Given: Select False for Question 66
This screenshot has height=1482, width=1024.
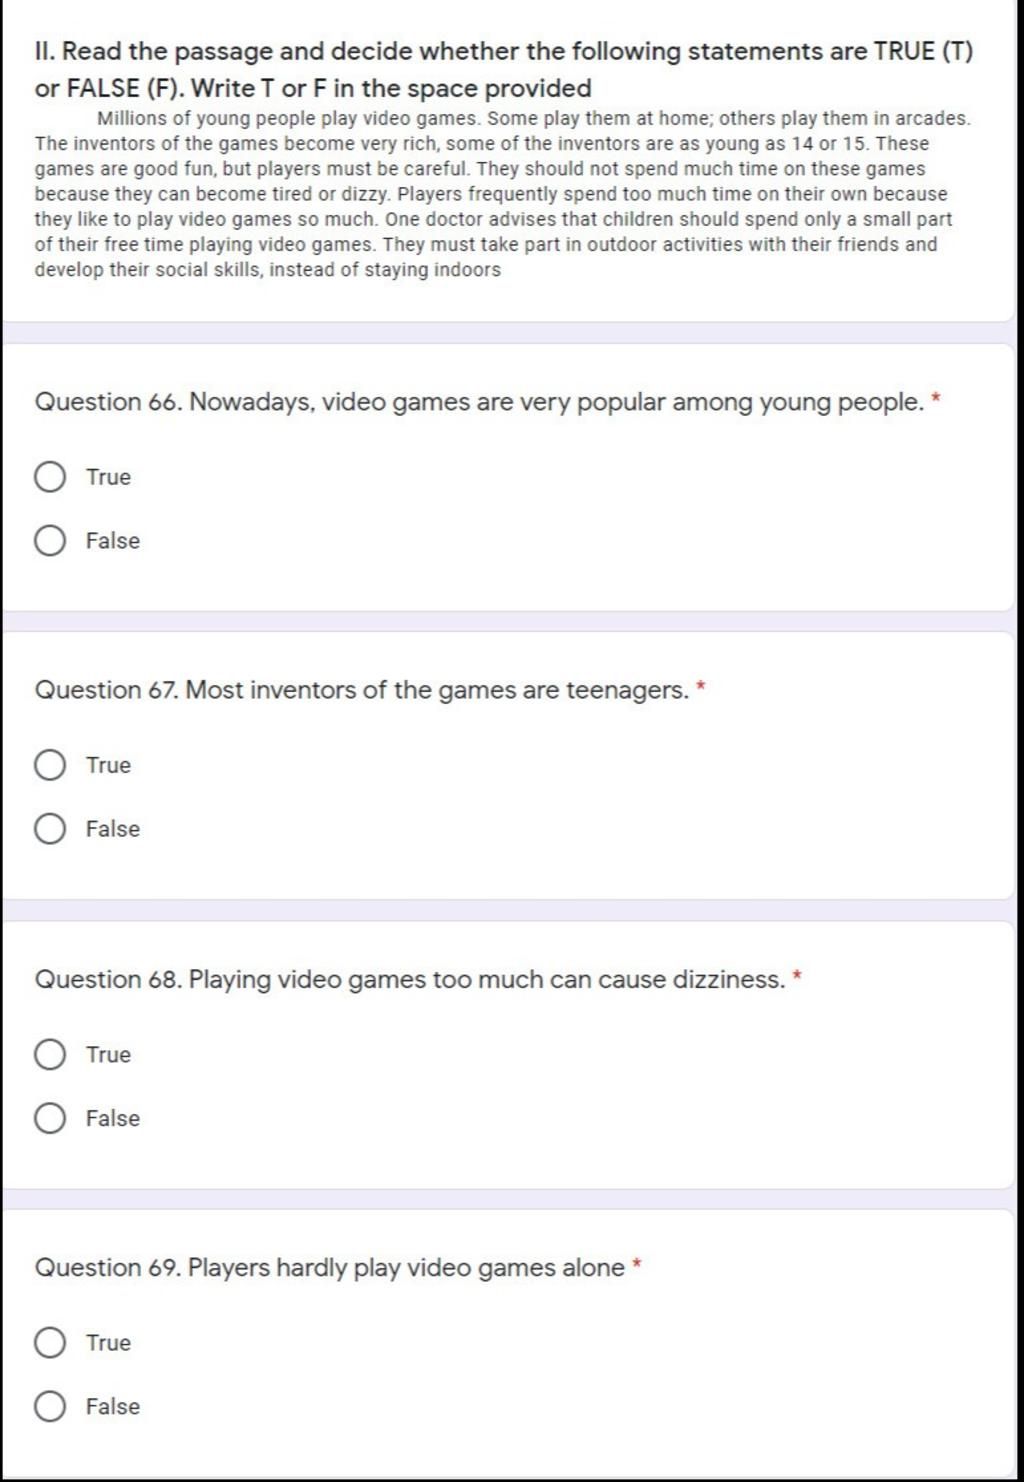Looking at the screenshot, I should point(50,541).
